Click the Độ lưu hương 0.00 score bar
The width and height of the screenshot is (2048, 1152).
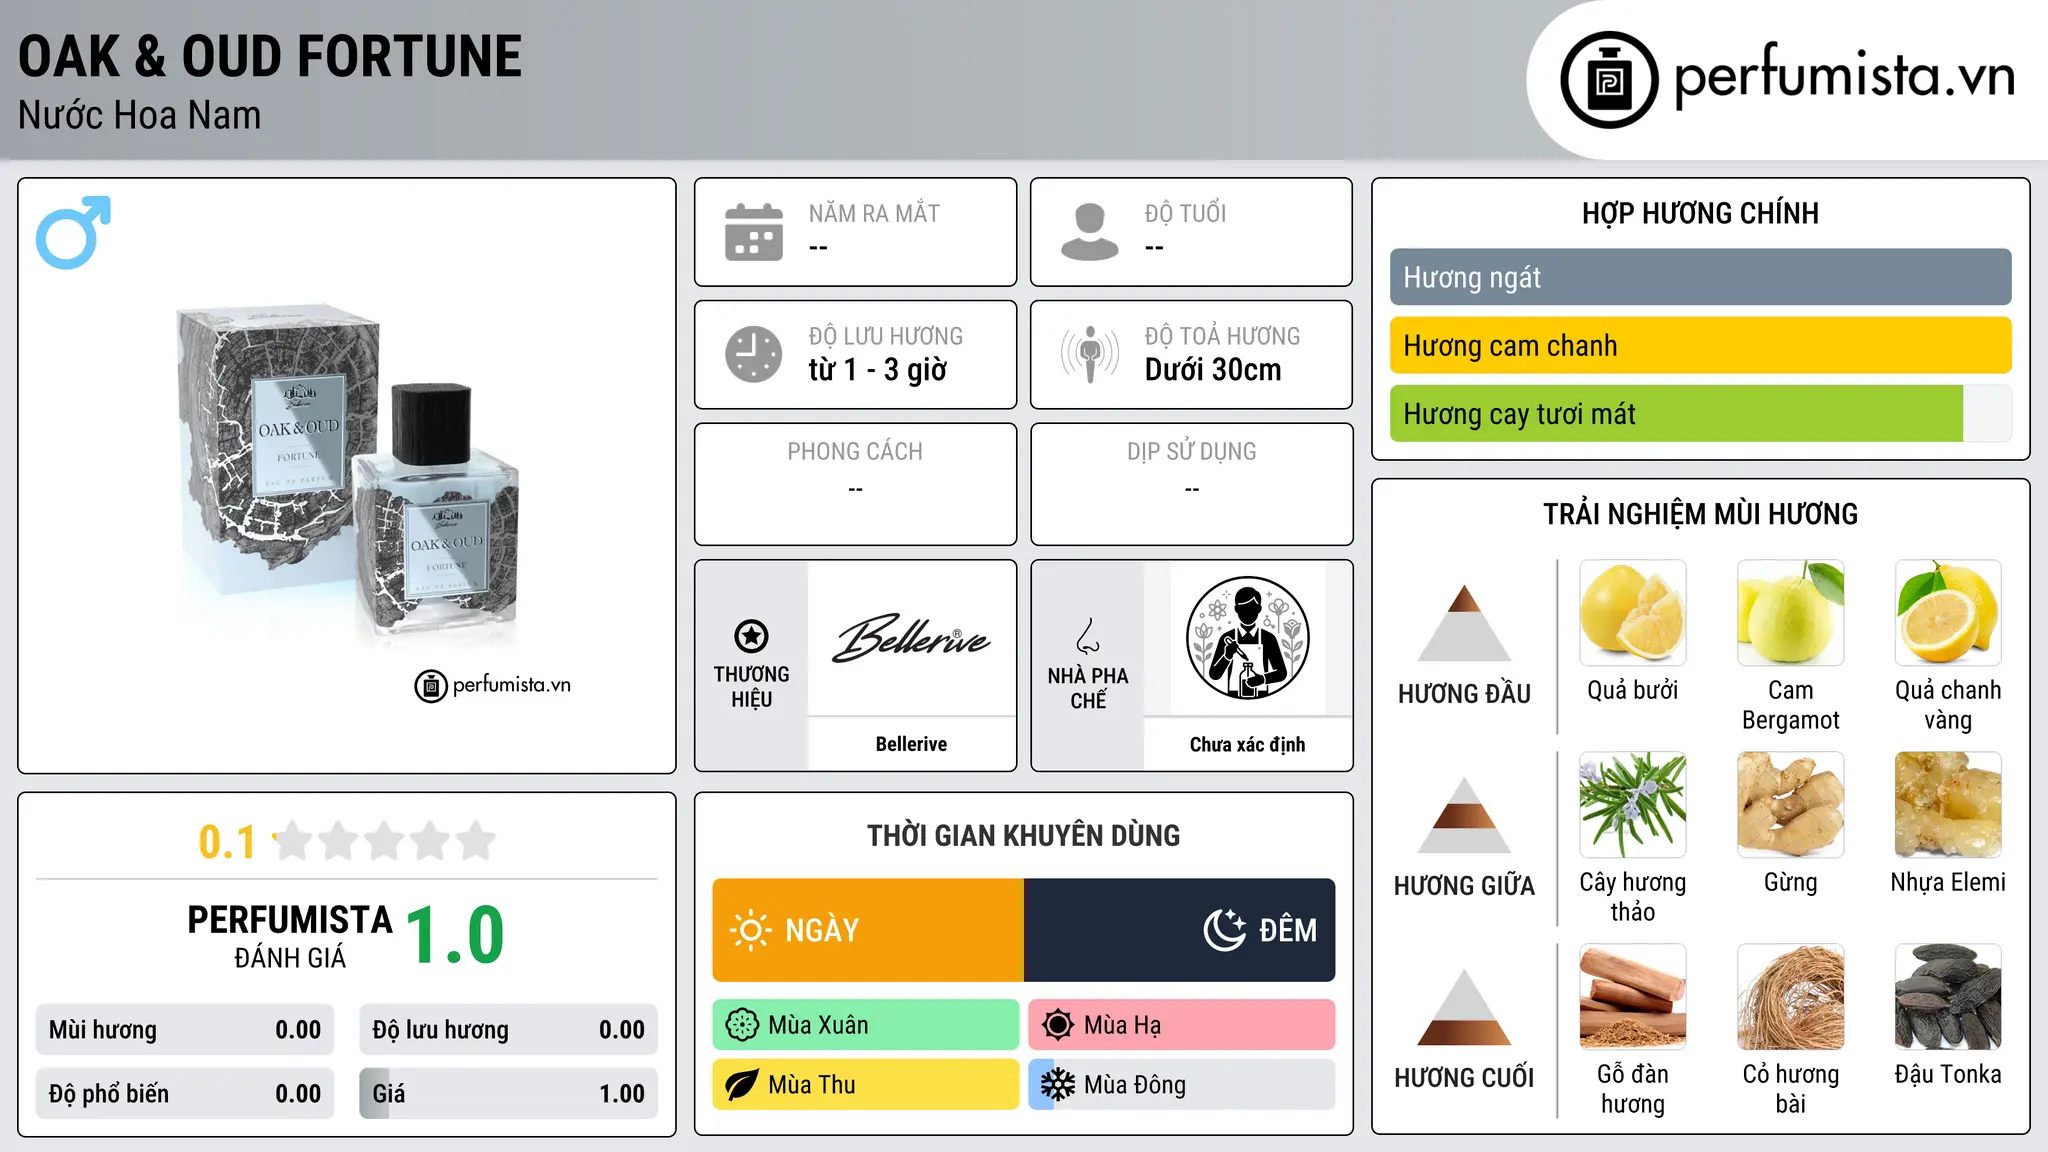(x=508, y=1030)
